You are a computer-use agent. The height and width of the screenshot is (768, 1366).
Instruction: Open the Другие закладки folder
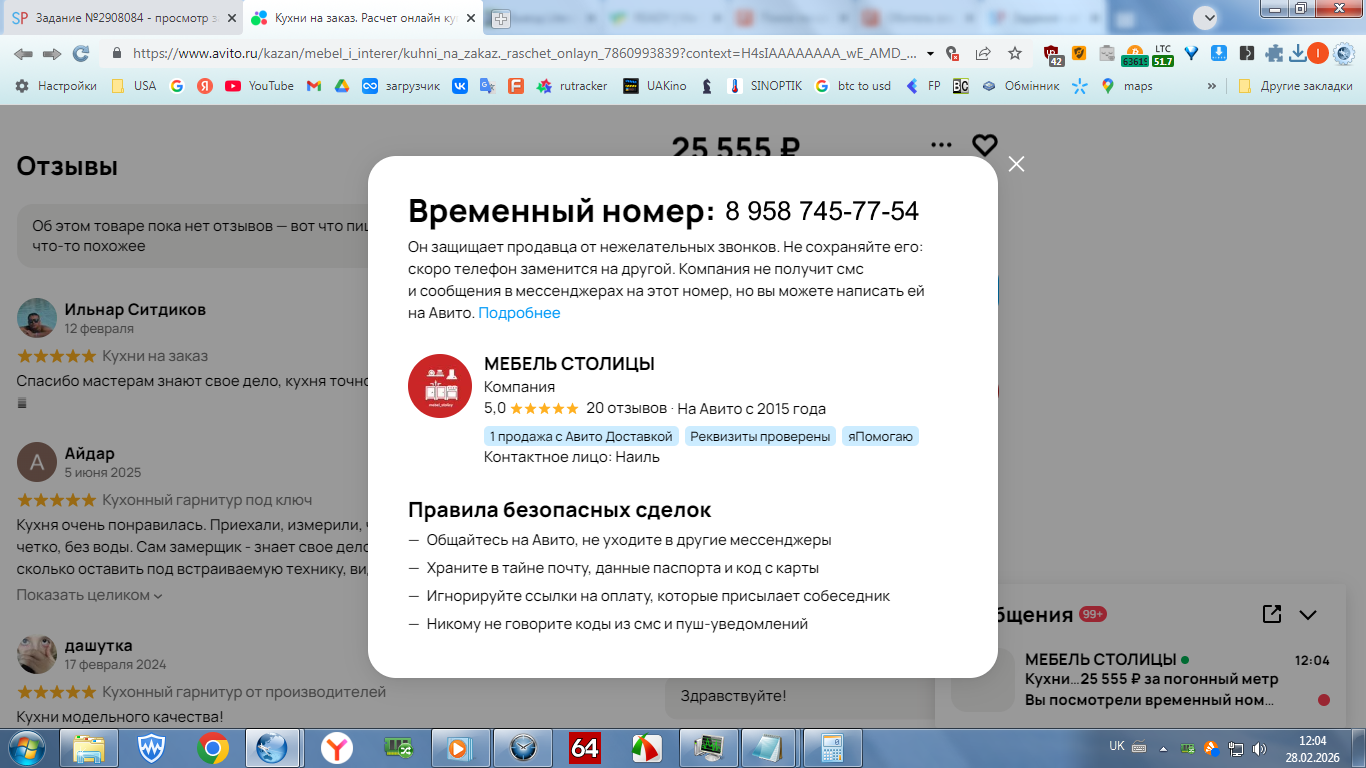pyautogui.click(x=1295, y=86)
